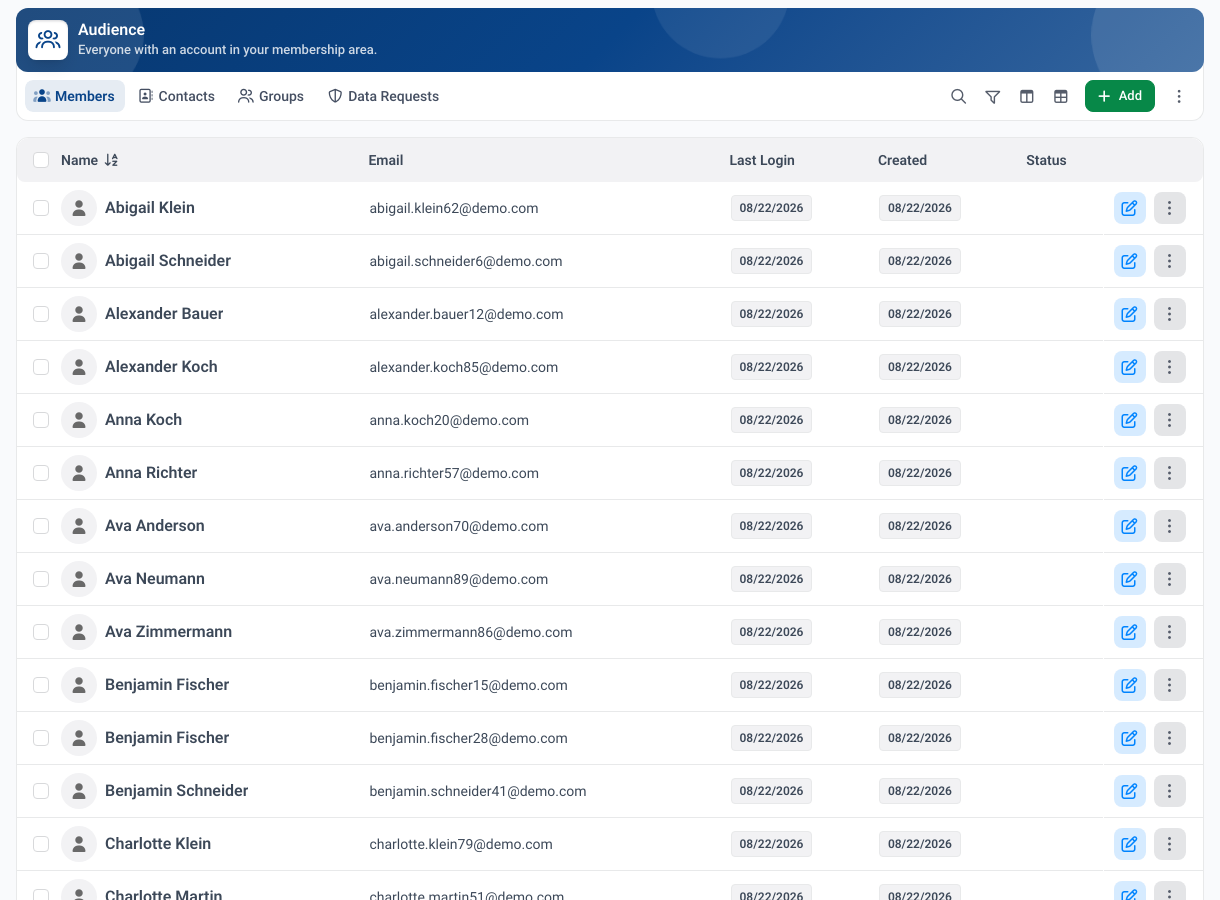The image size is (1220, 900).
Task: Open more actions for Alexander Koch
Action: coord(1170,367)
